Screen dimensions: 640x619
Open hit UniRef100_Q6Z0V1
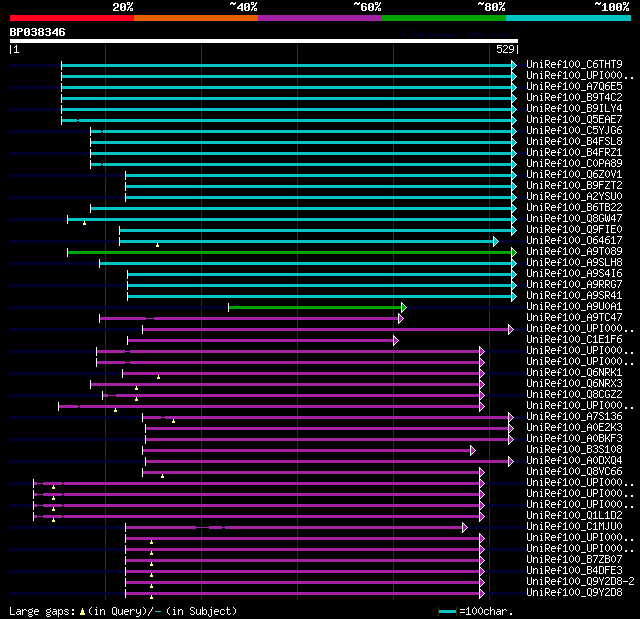tap(574, 175)
